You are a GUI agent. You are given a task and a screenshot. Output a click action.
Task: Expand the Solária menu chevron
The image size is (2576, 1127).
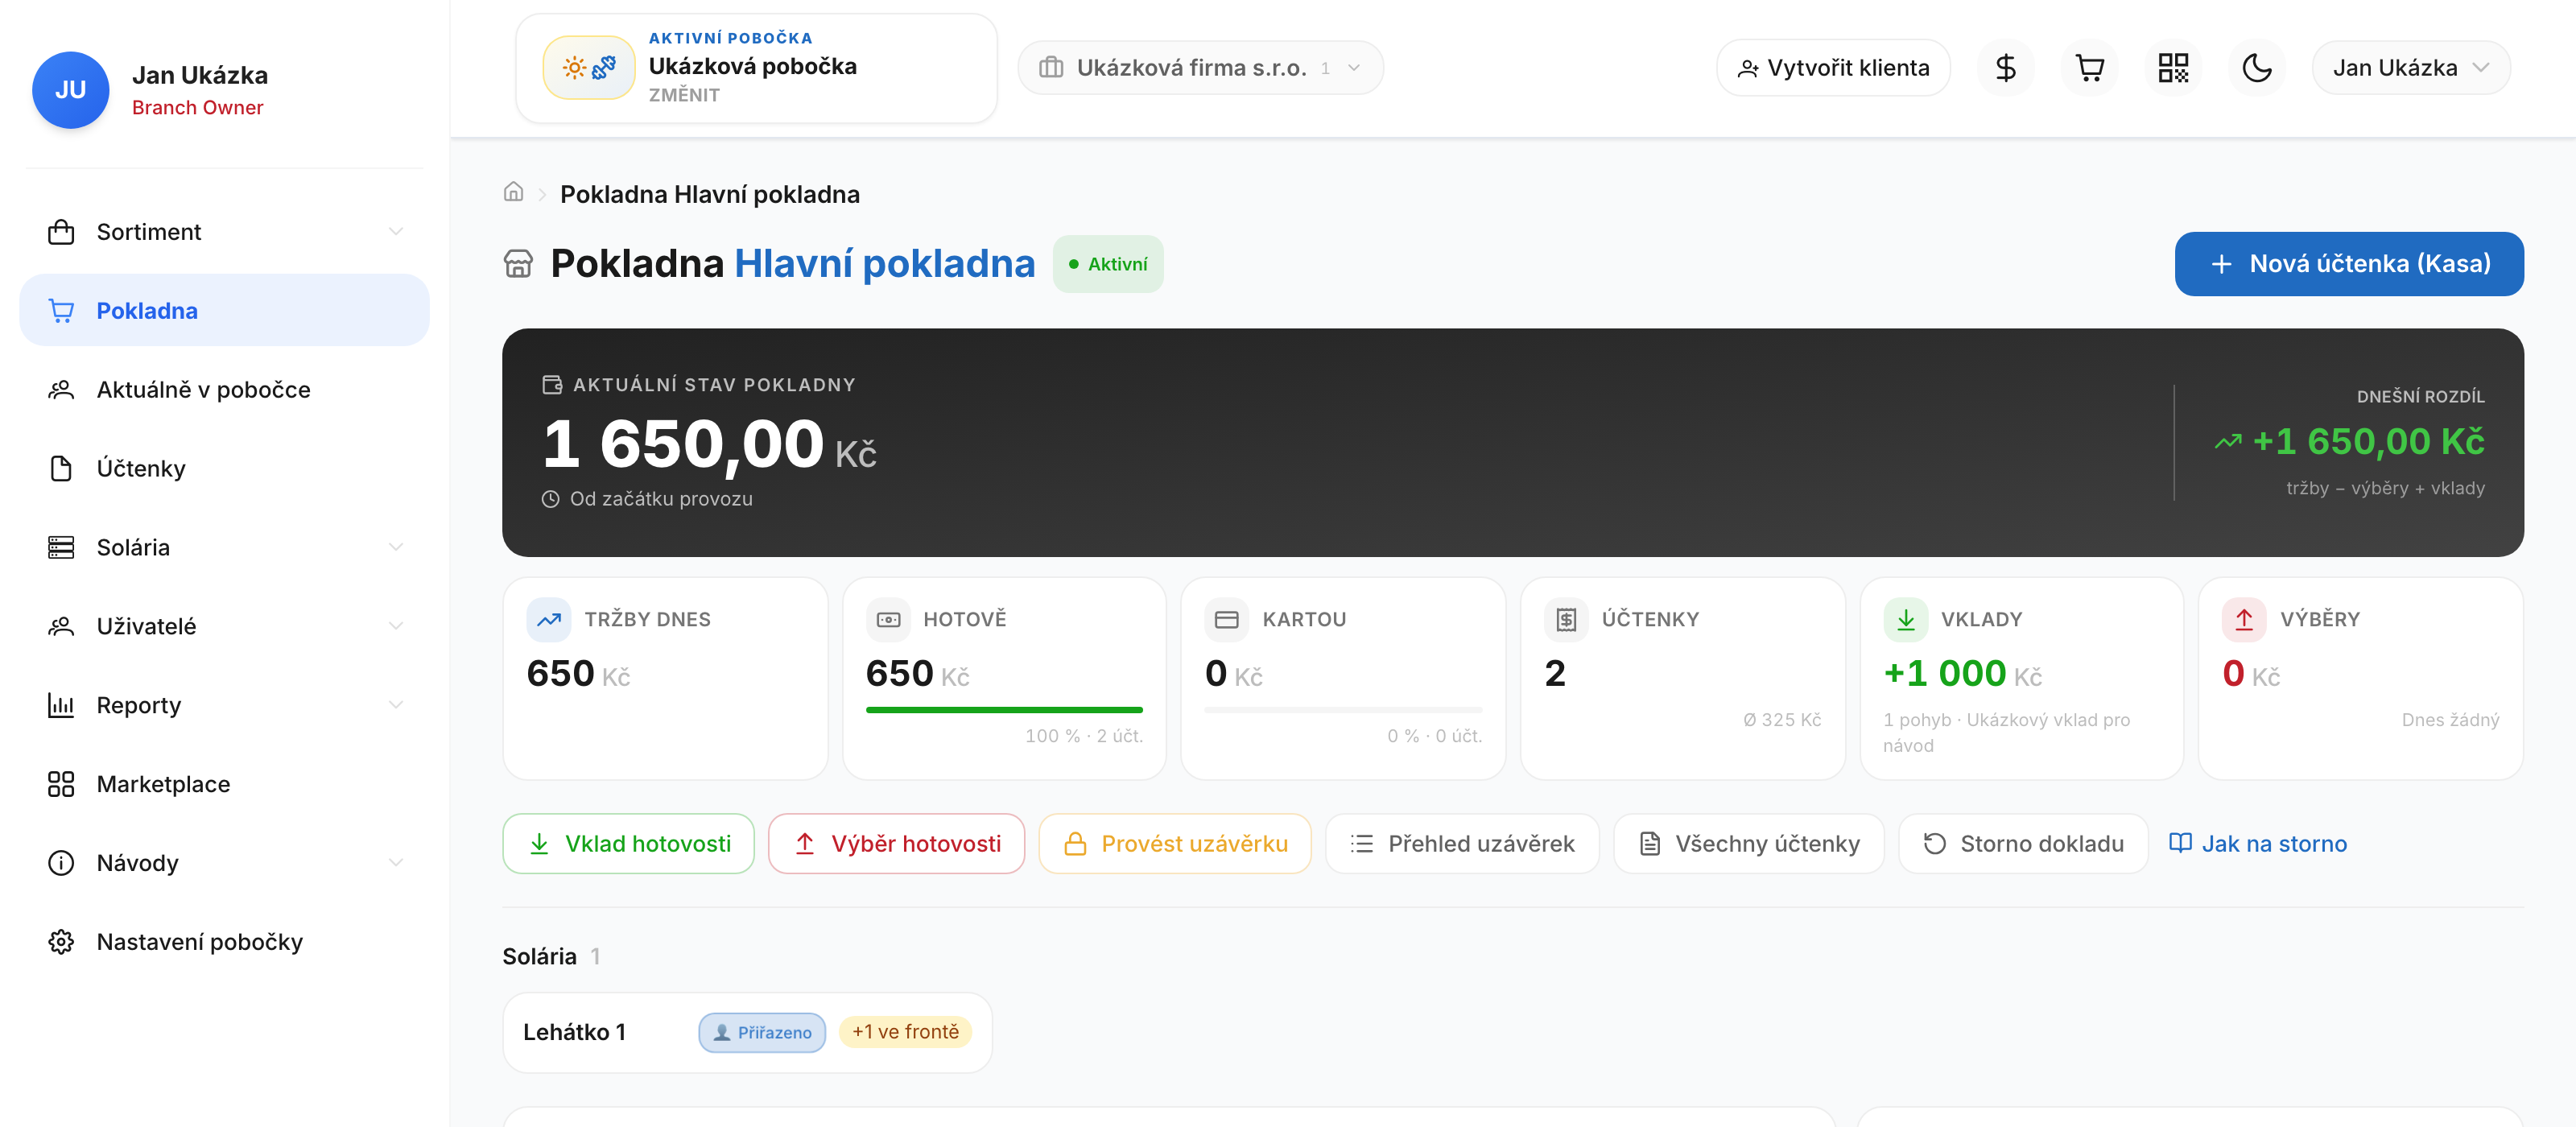click(396, 547)
